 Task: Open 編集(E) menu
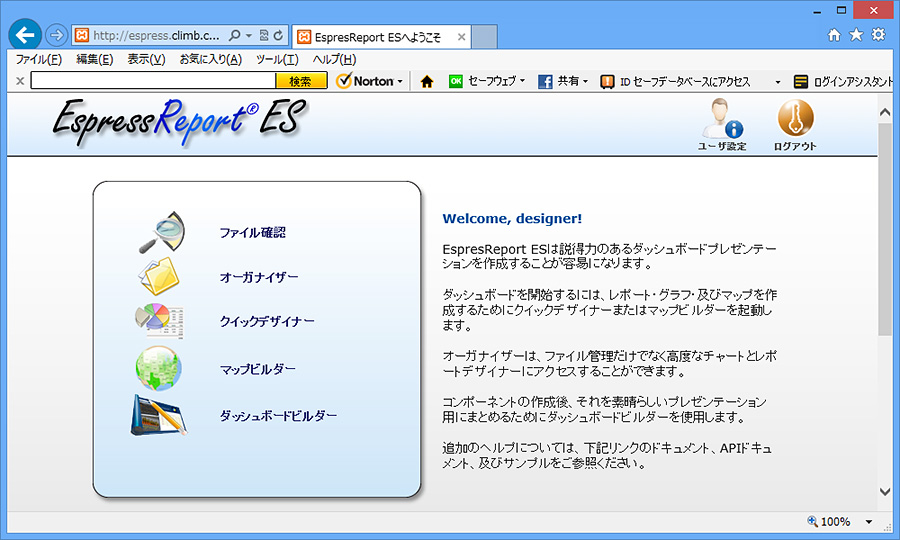pos(95,59)
